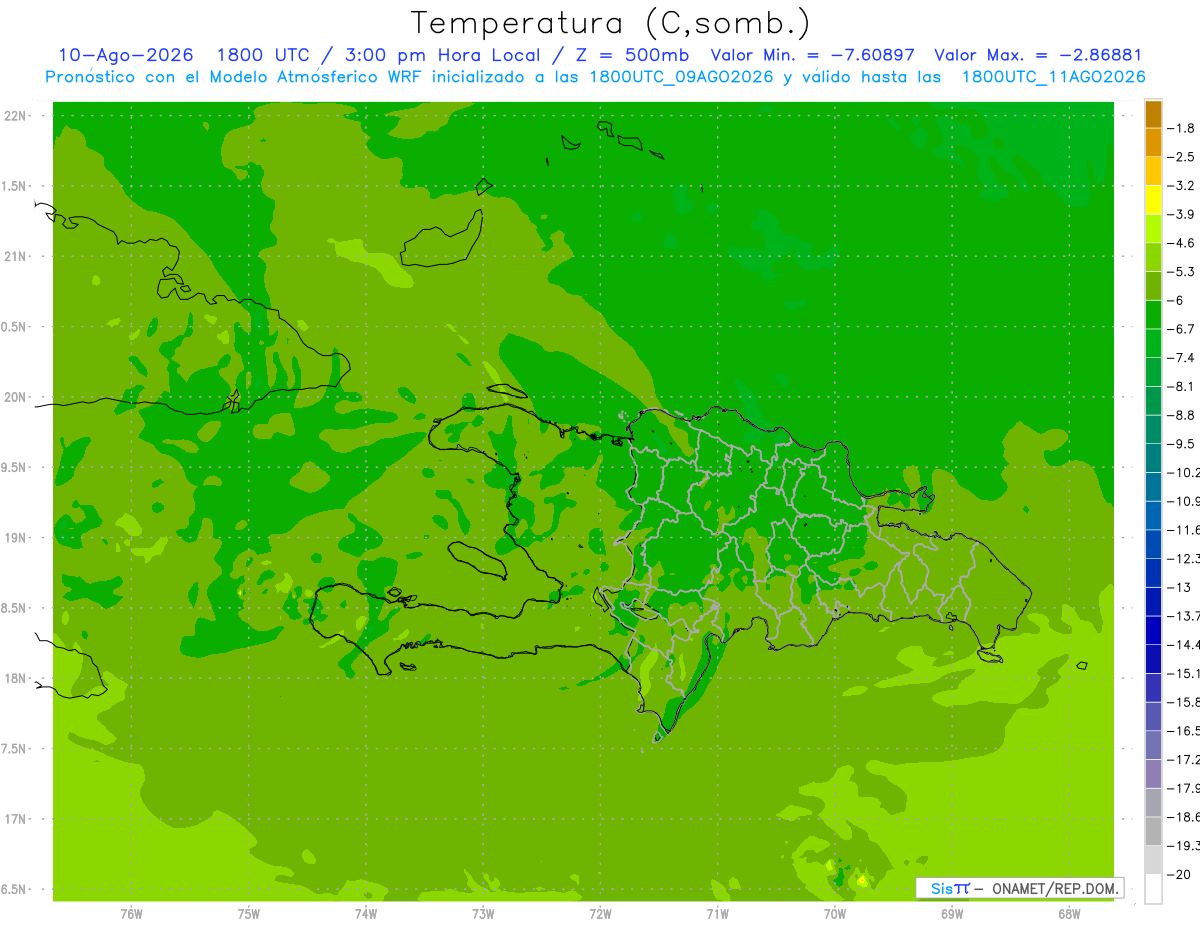
Task: Click the -1.8 colorbar label
Action: click(x=1182, y=128)
